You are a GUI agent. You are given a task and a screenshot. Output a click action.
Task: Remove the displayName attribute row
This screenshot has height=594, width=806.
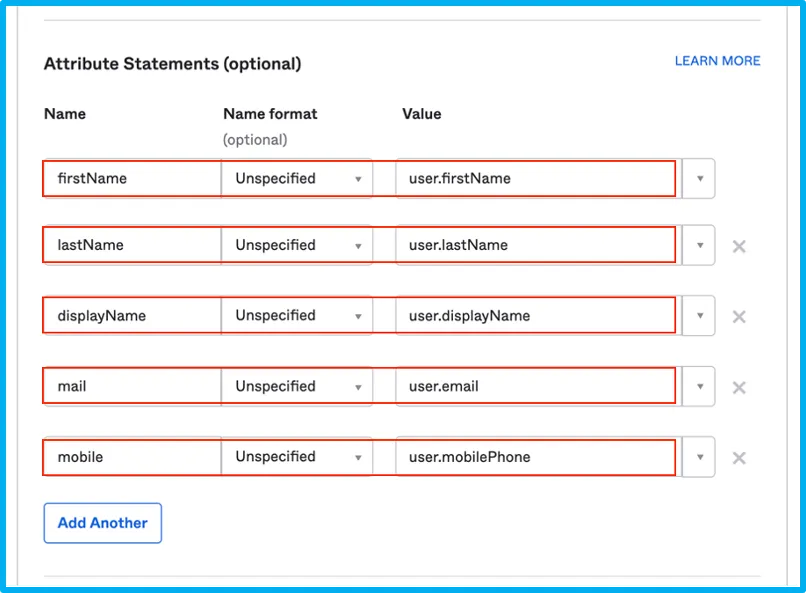coord(739,317)
